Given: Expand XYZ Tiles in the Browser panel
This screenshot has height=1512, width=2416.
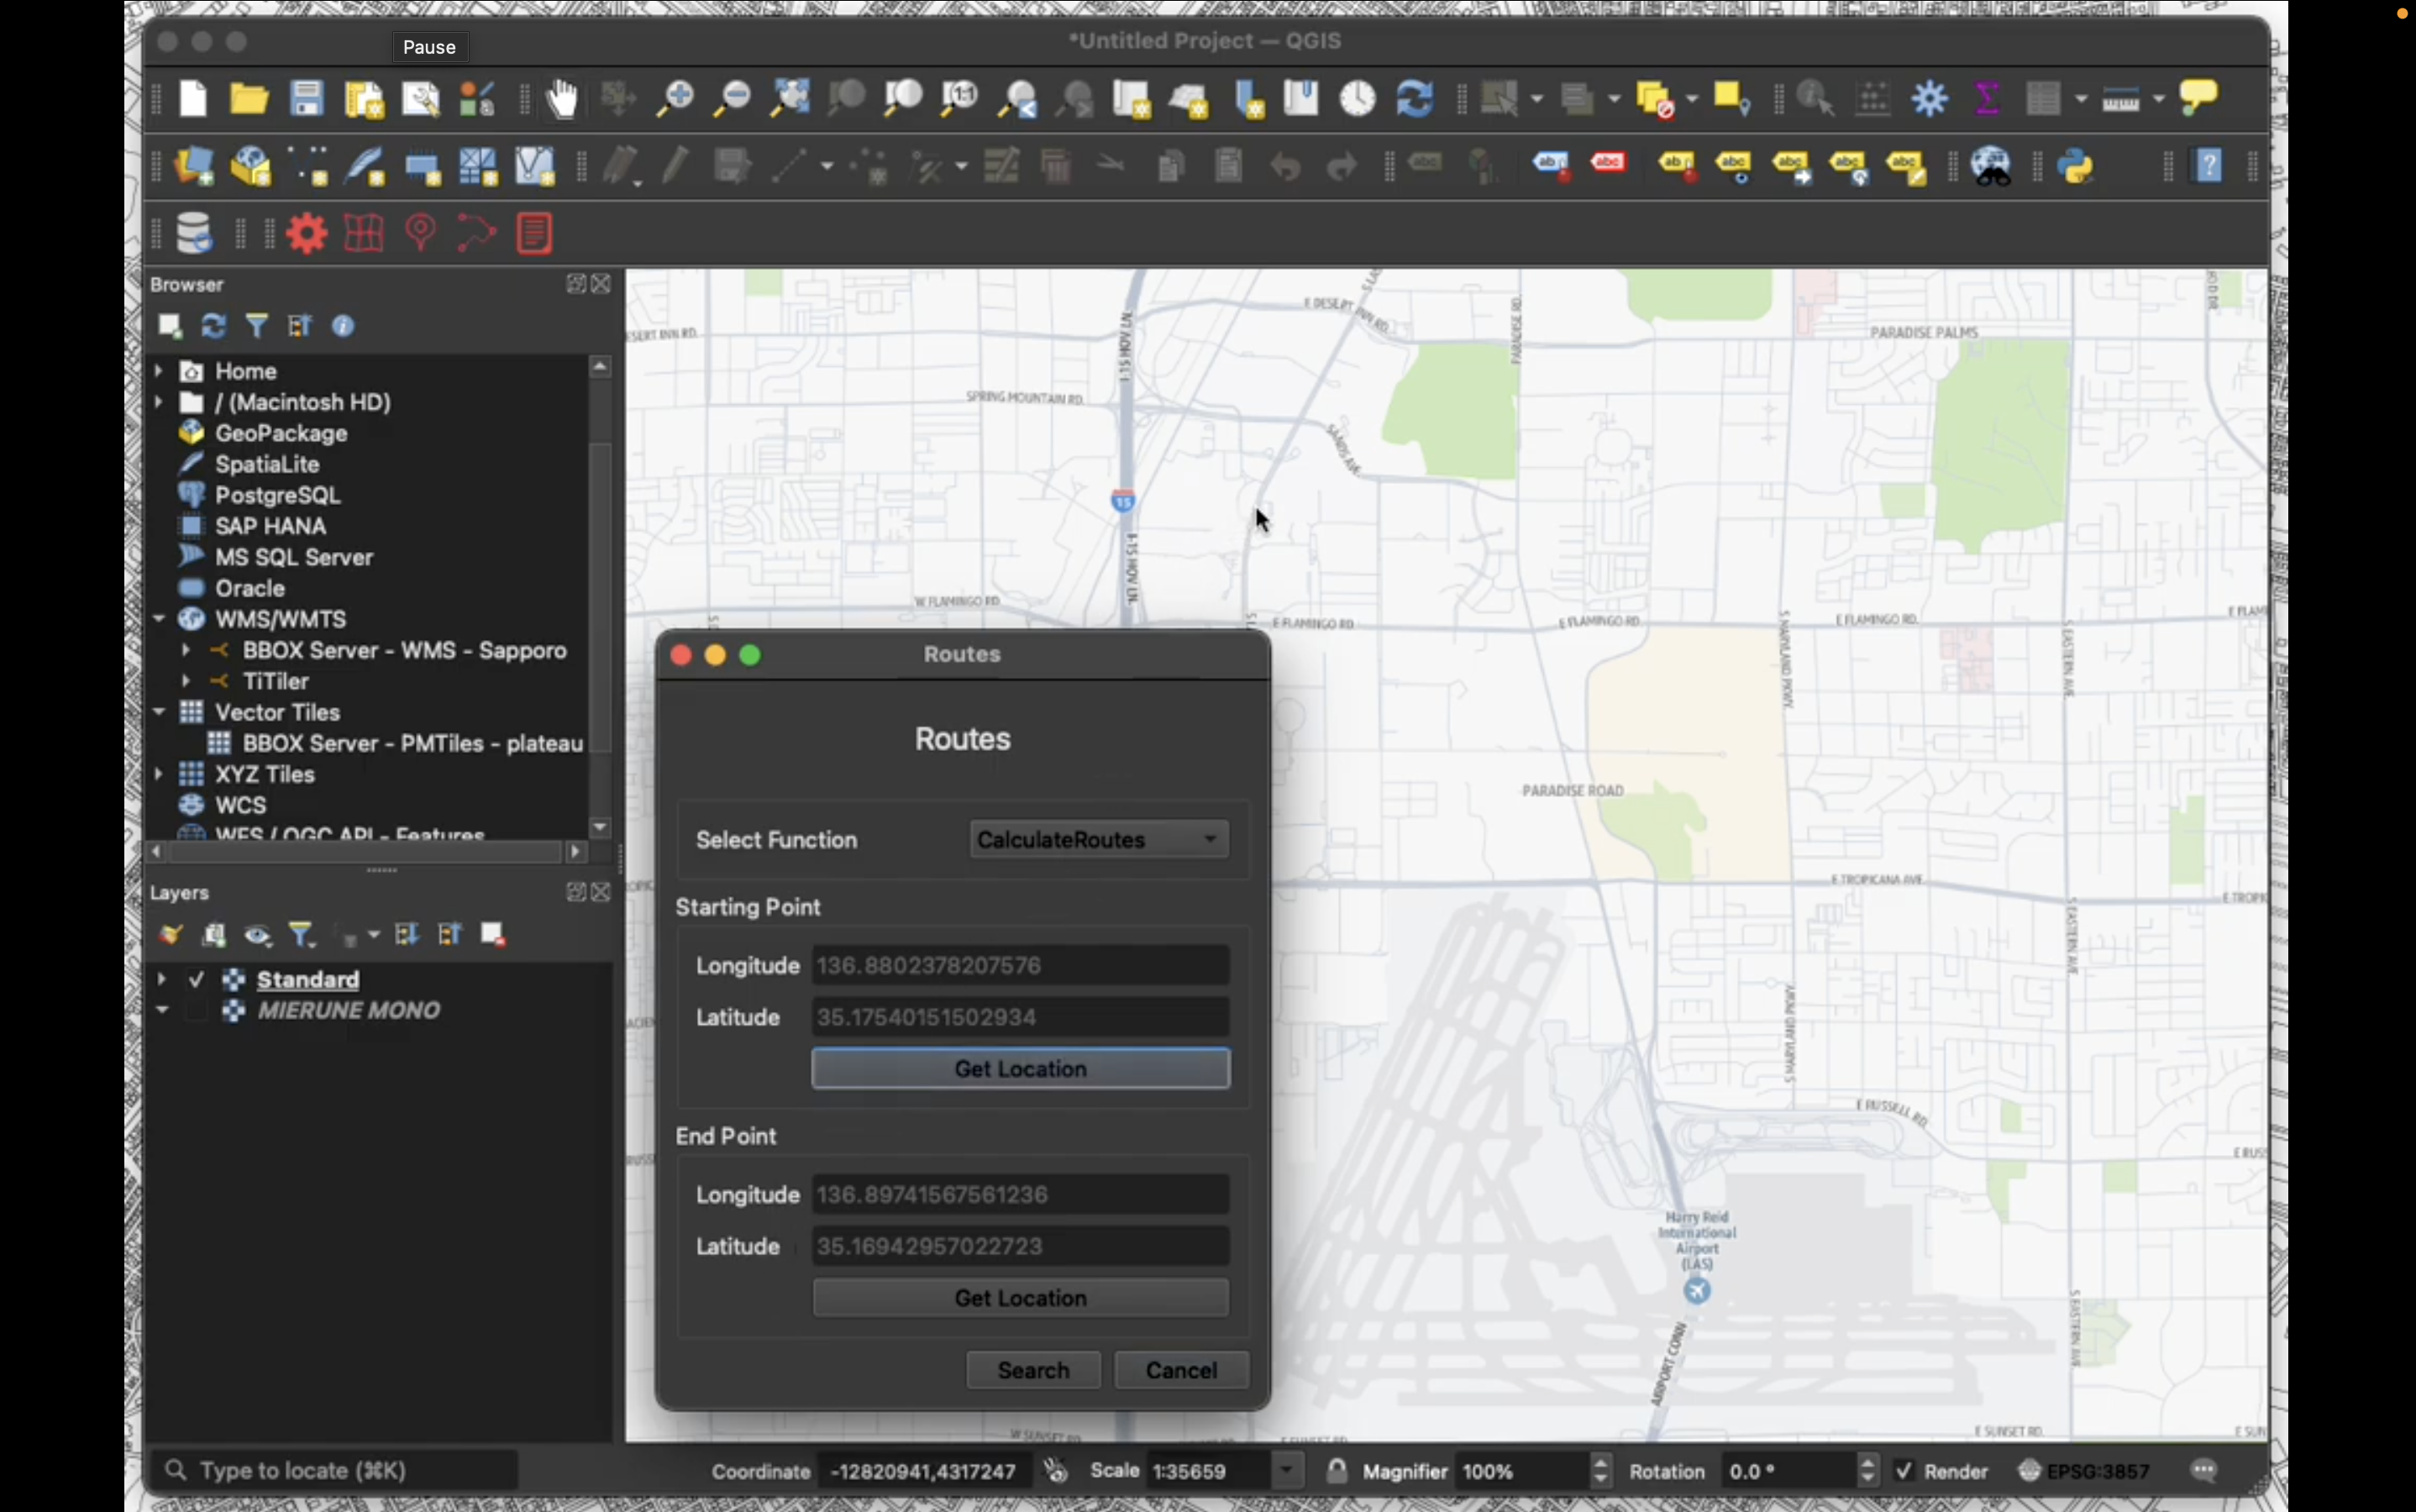Looking at the screenshot, I should 159,773.
